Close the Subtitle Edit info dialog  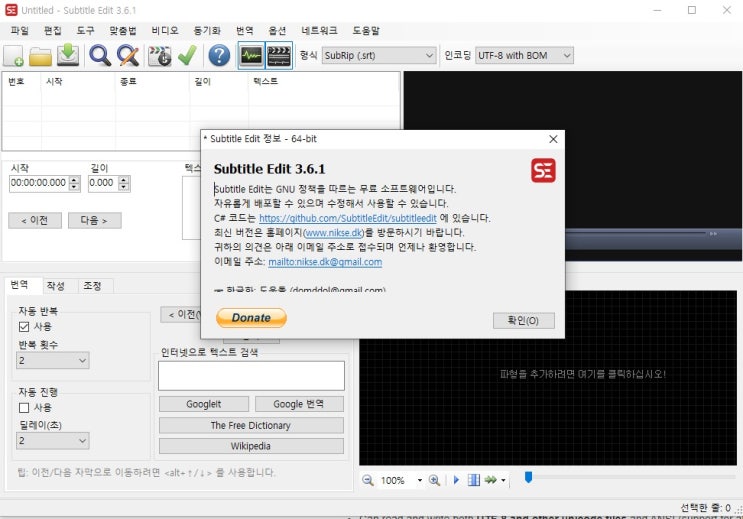coord(553,139)
